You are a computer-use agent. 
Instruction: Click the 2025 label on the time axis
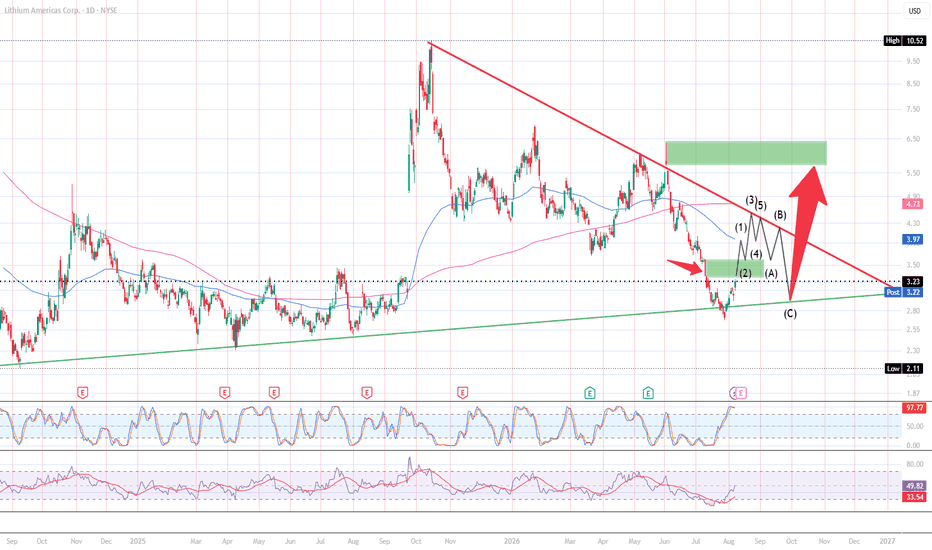tap(137, 542)
